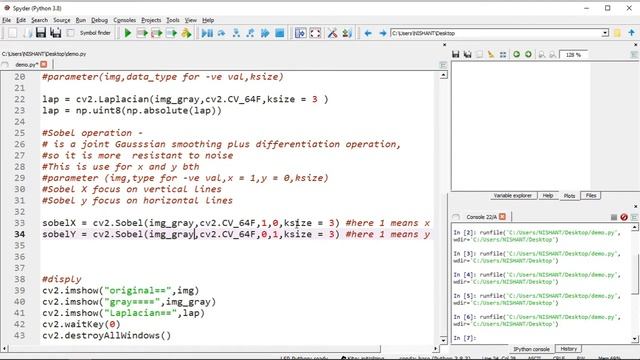This screenshot has width=640, height=360.
Task: Save plot using Plots pane save icon
Action: point(456,54)
